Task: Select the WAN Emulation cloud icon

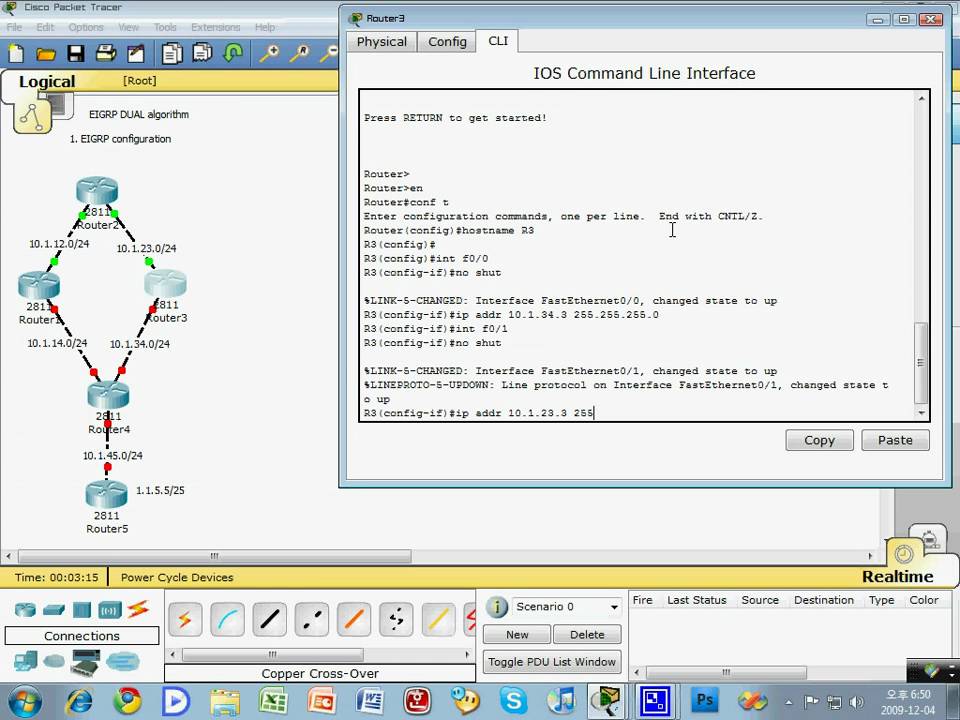Action: point(54,661)
